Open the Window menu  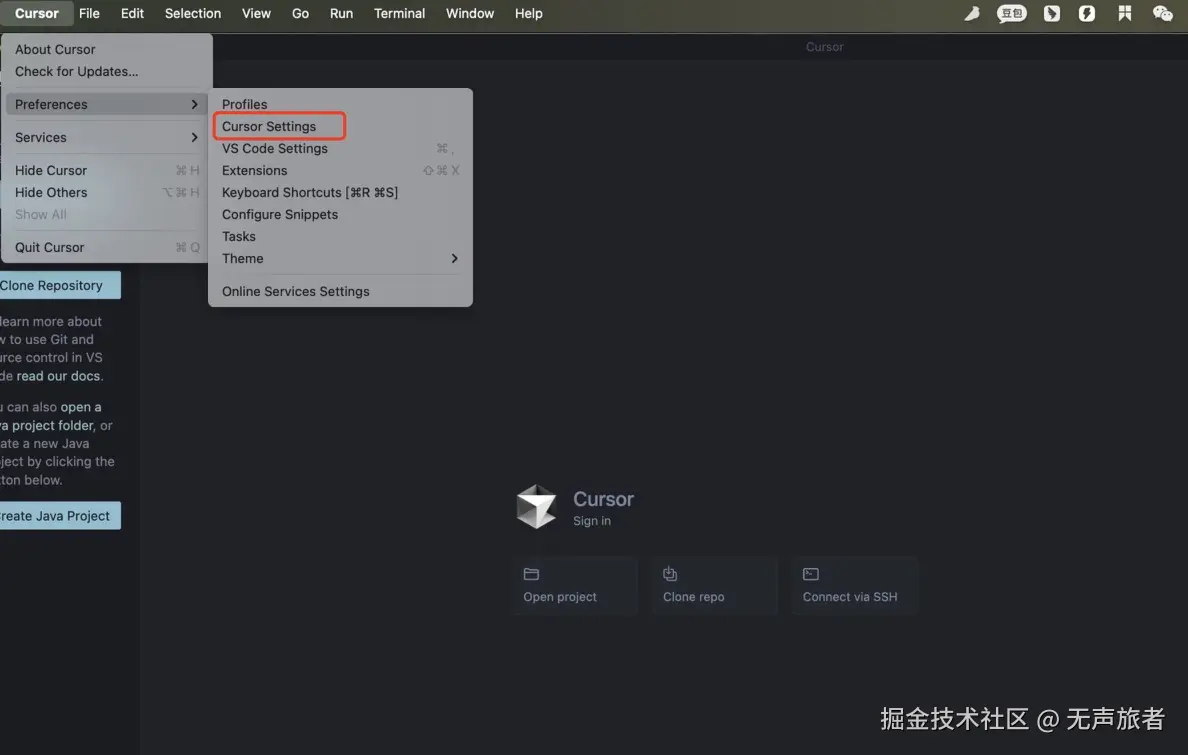point(470,14)
